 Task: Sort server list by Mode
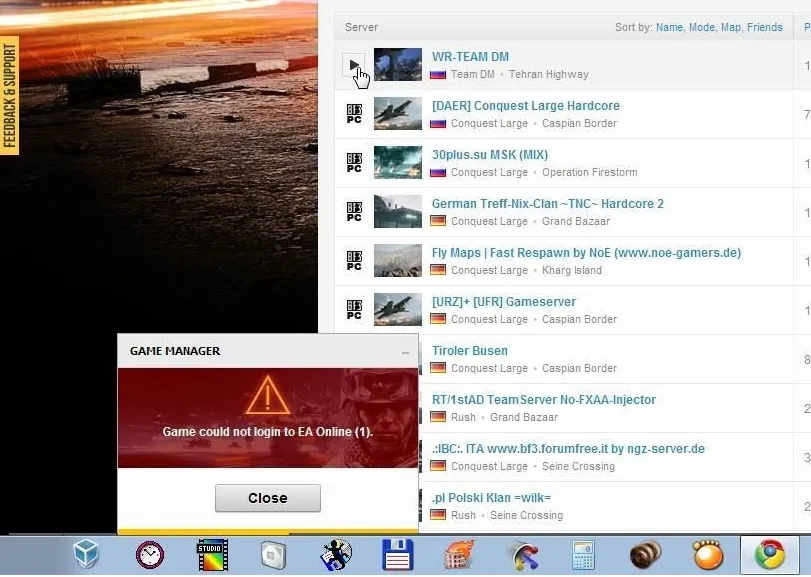702,27
